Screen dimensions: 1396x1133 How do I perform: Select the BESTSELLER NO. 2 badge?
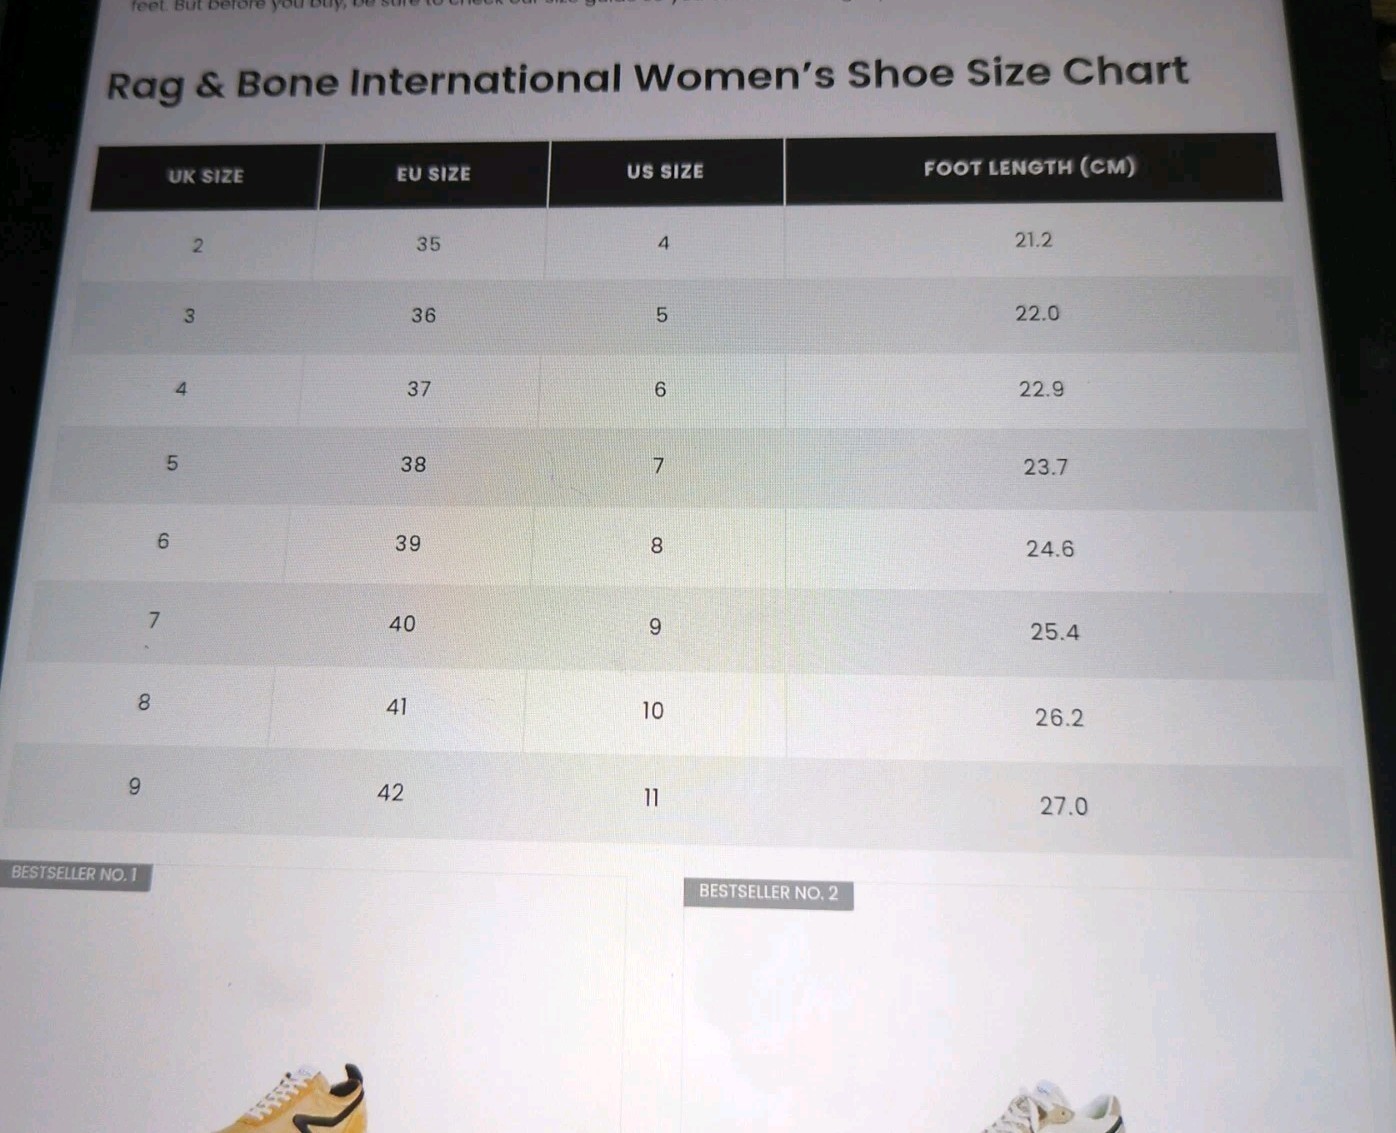pos(768,892)
